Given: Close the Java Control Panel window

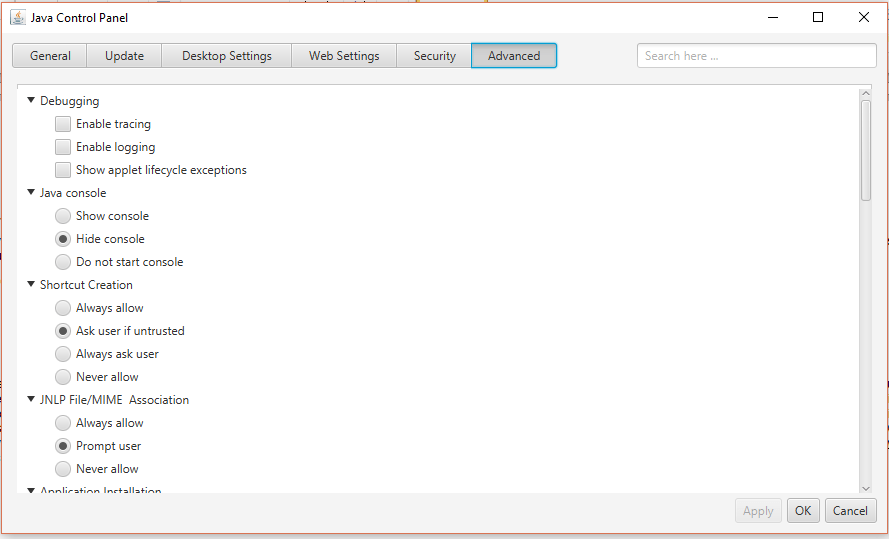Looking at the screenshot, I should (x=863, y=17).
